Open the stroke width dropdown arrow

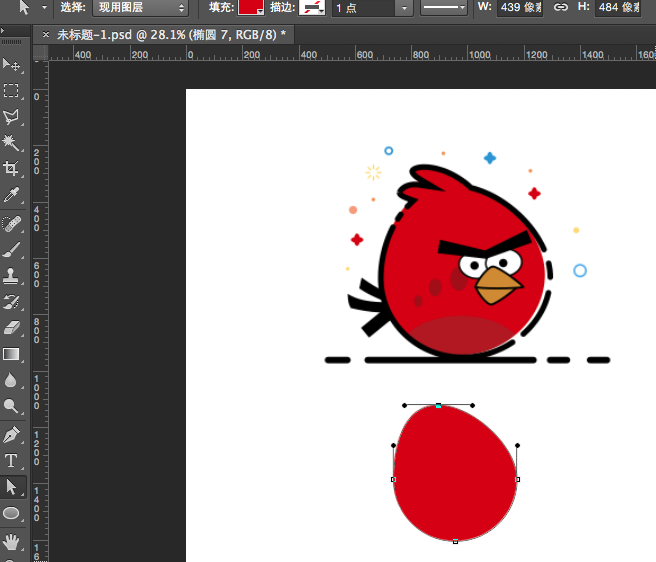[x=404, y=8]
